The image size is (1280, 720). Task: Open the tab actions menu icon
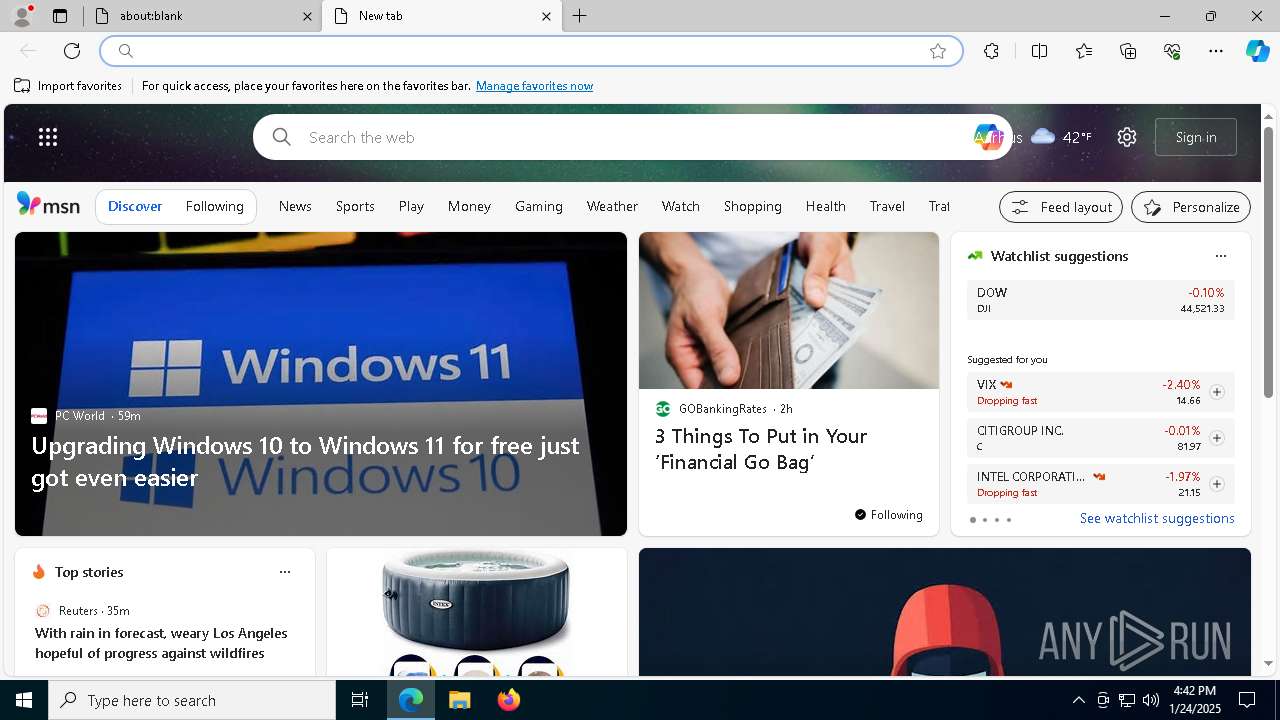point(60,16)
